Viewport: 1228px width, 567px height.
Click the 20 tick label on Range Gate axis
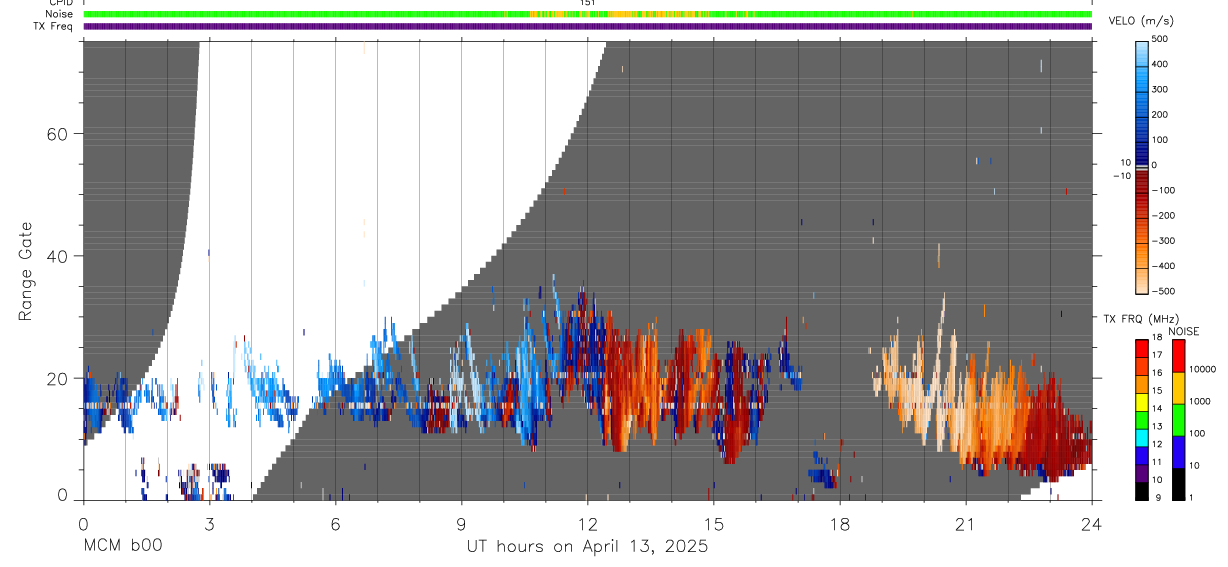point(57,378)
